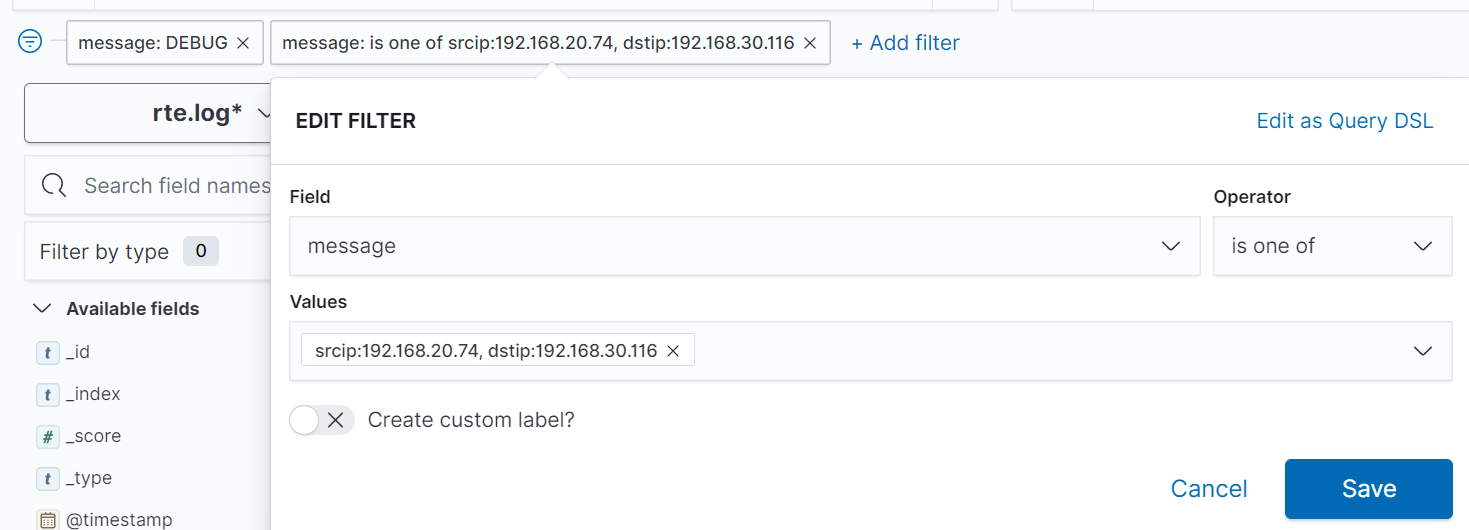Click the @timestamp date type icon

tap(47, 520)
